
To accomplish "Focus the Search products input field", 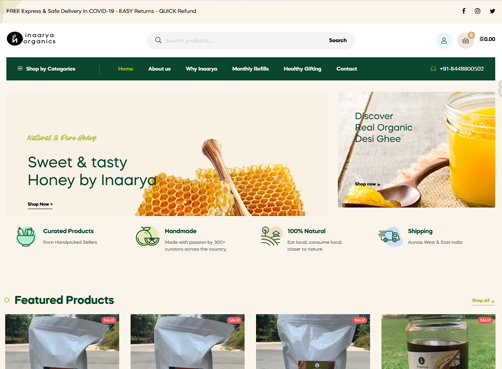I will (x=243, y=41).
